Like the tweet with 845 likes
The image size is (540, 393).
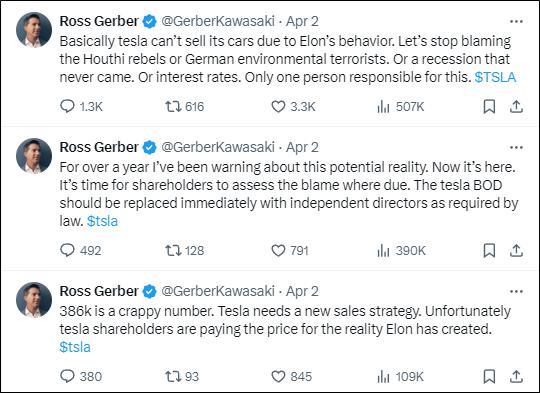click(291, 376)
